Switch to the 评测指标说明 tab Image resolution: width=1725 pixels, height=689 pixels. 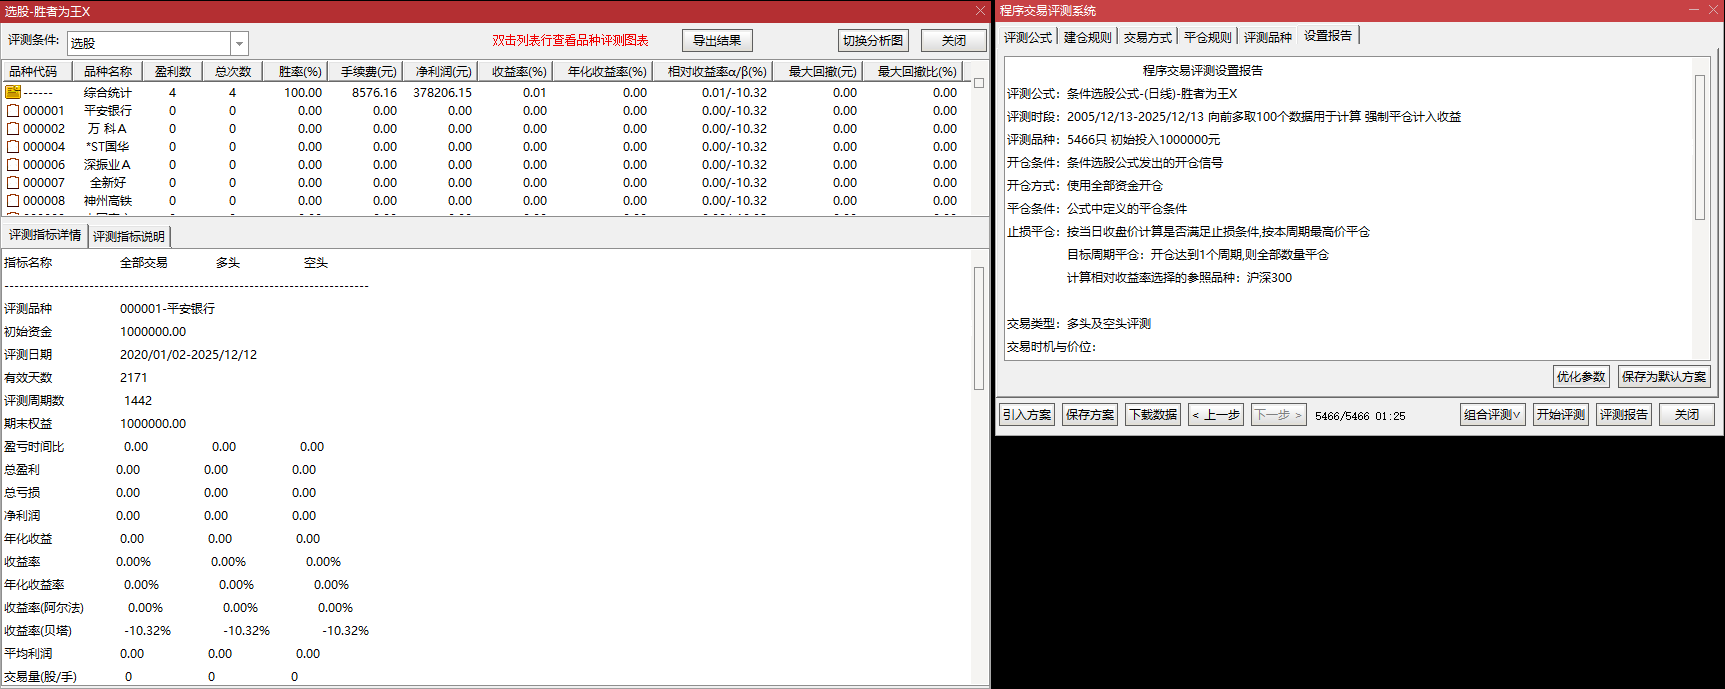point(129,237)
